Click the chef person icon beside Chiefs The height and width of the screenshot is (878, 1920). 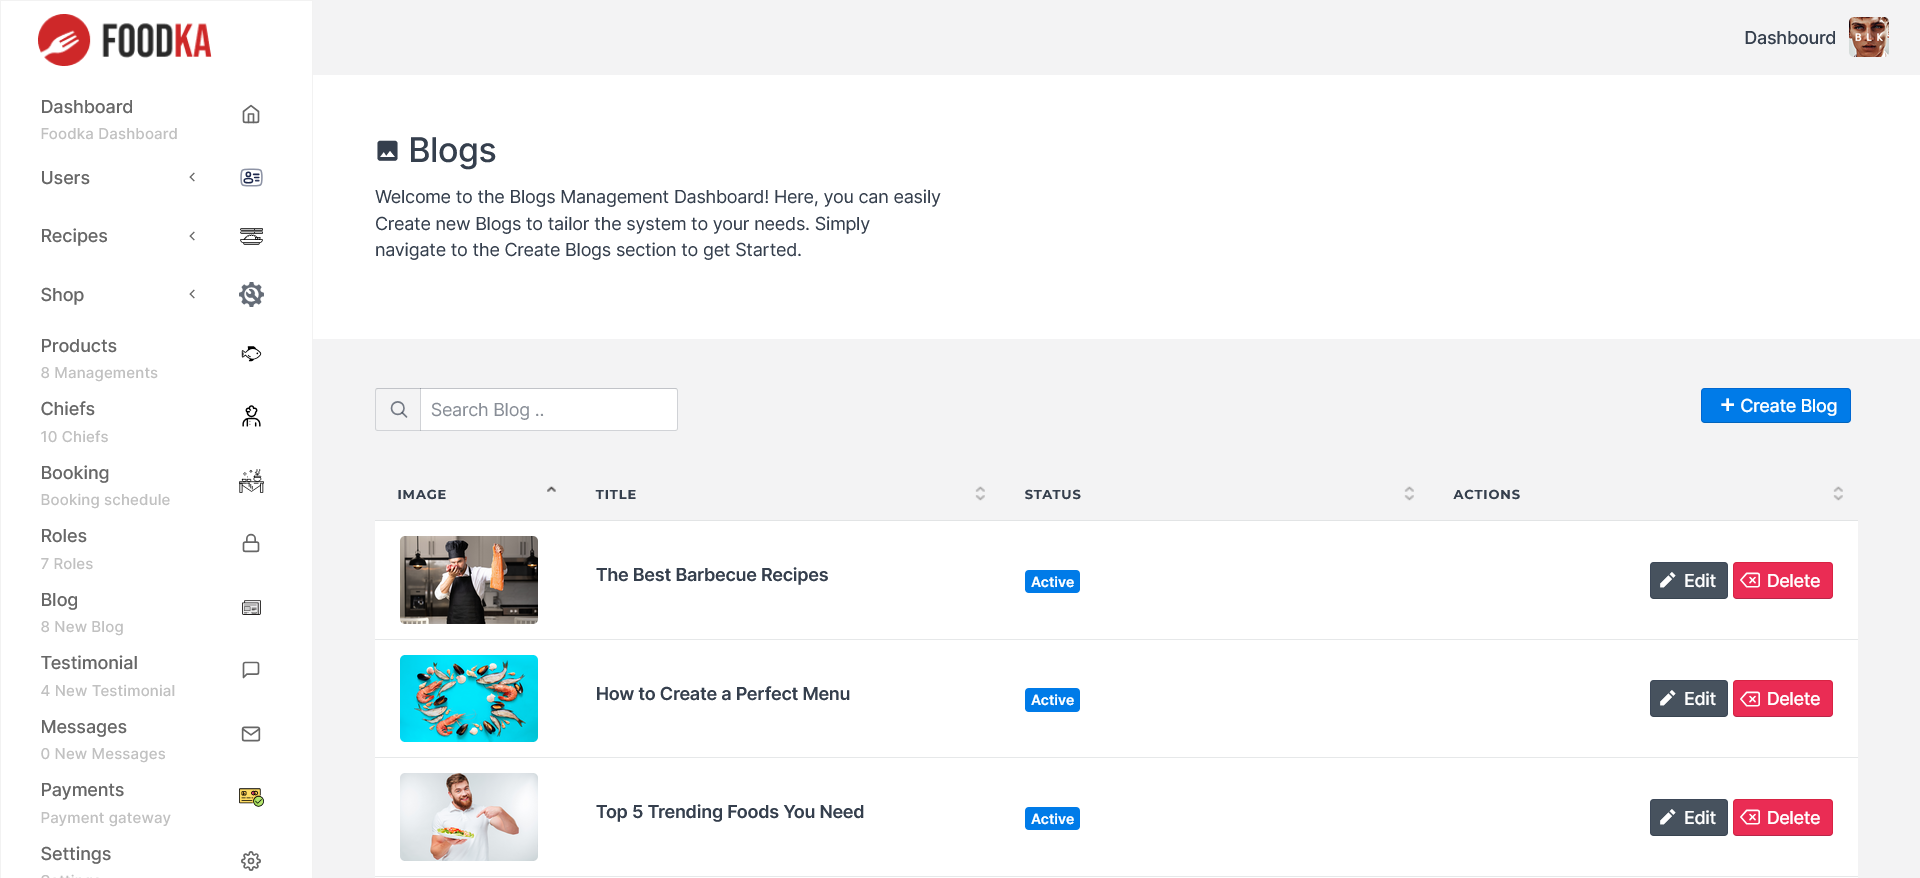click(x=251, y=417)
